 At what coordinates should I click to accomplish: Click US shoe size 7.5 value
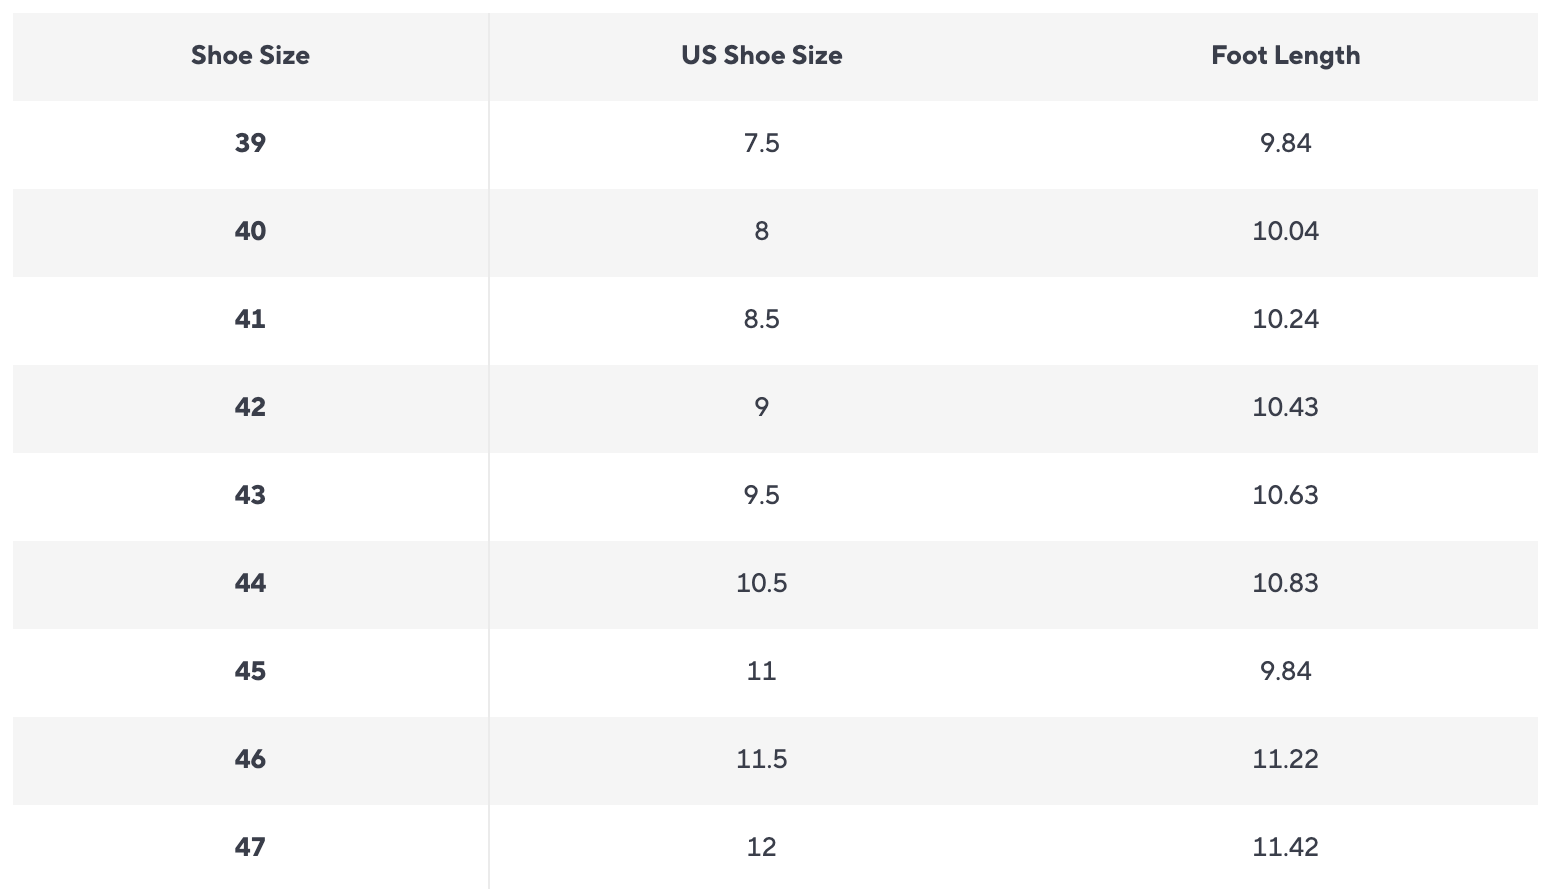point(761,143)
